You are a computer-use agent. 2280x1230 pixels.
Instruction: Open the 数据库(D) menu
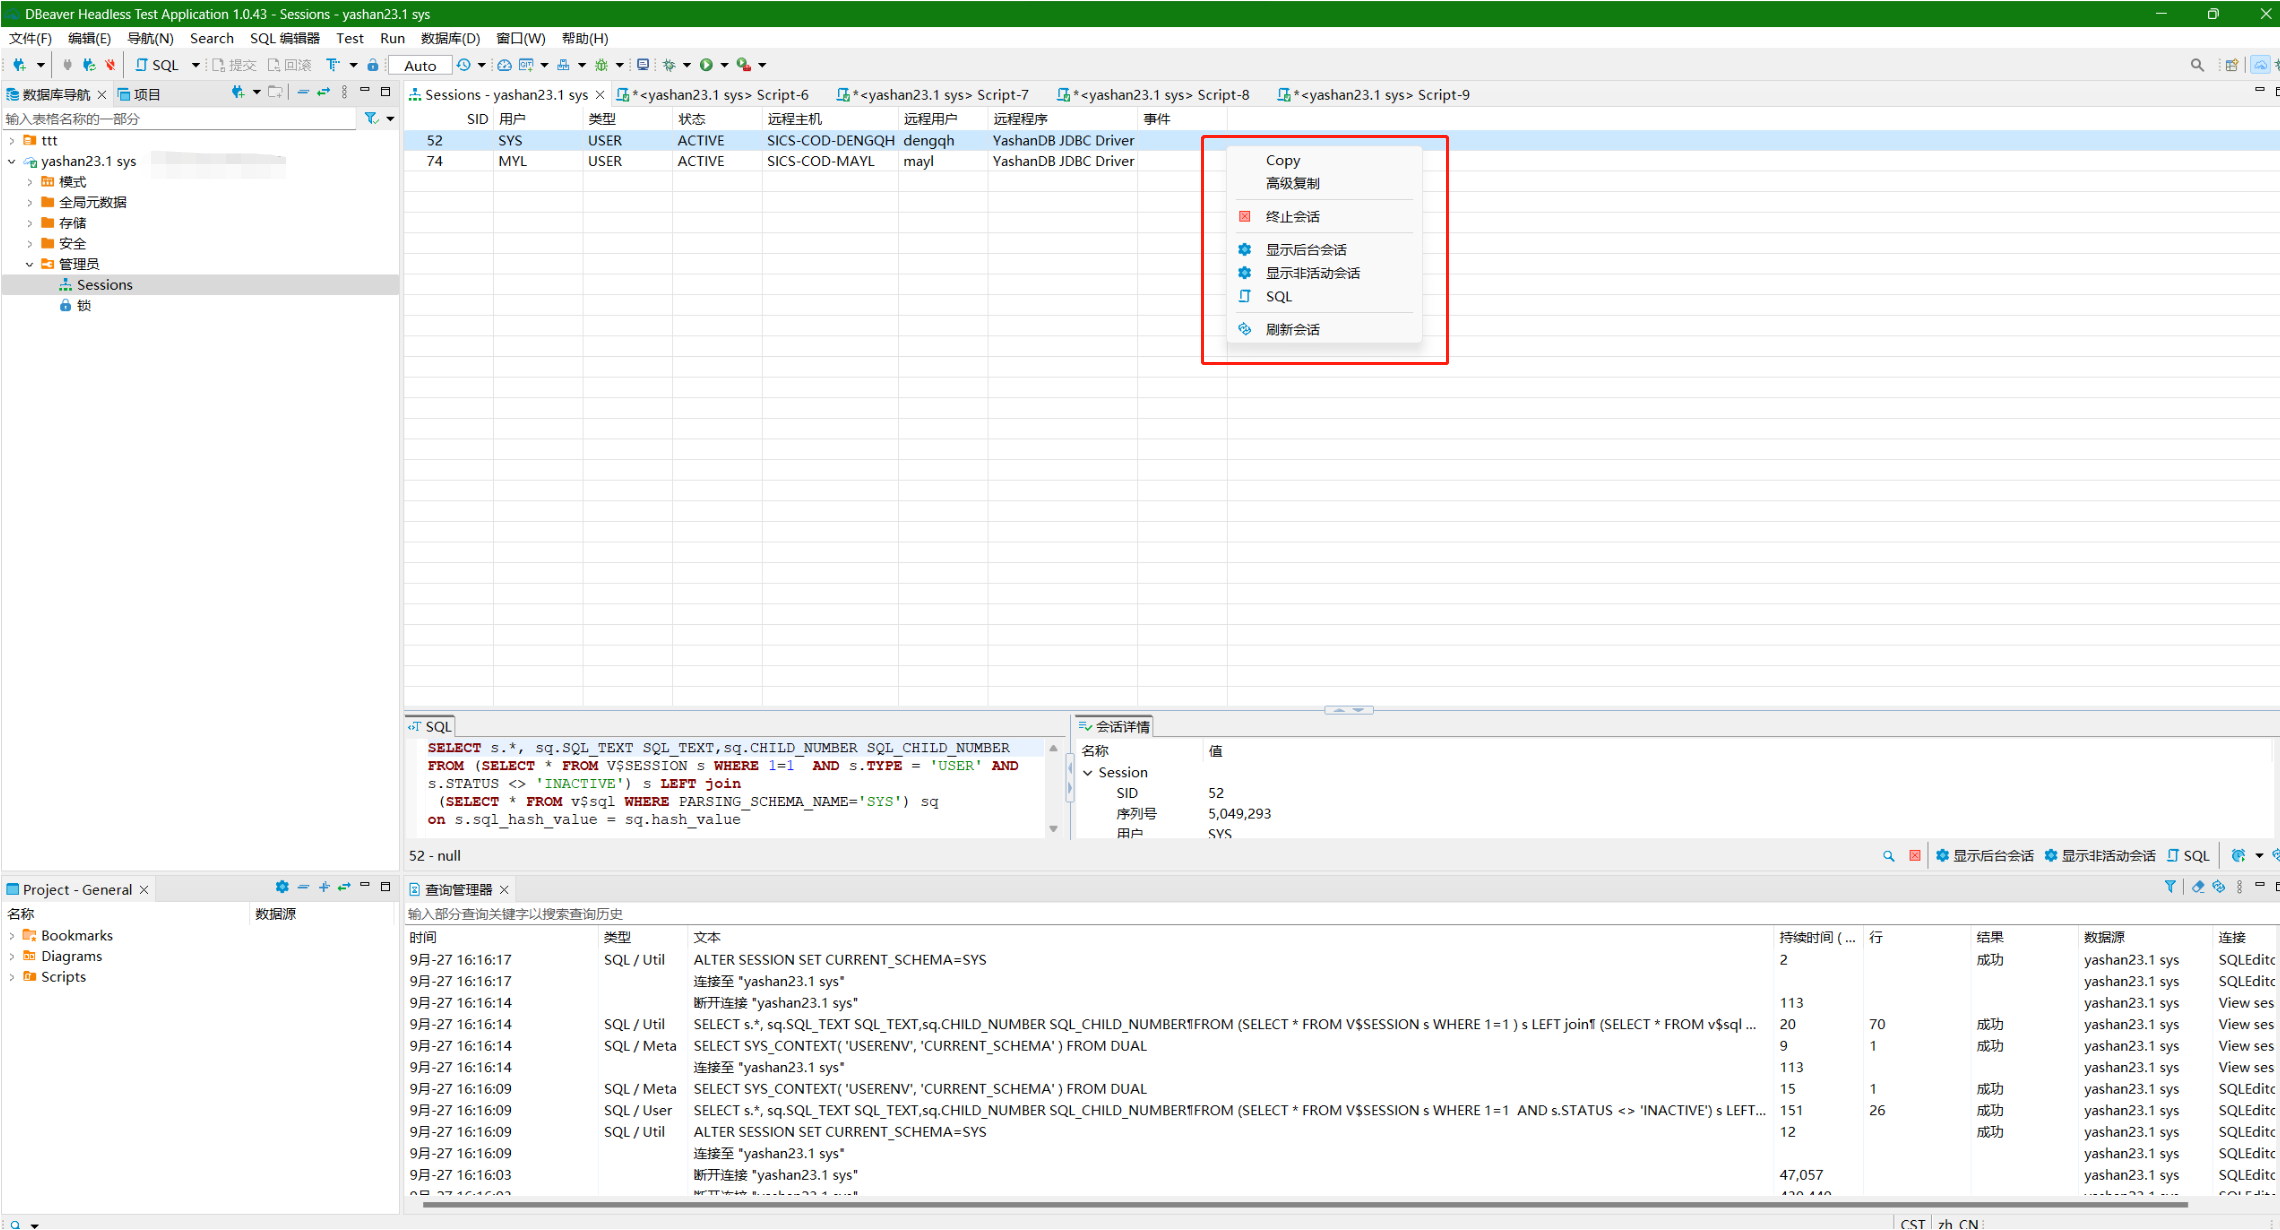tap(450, 38)
